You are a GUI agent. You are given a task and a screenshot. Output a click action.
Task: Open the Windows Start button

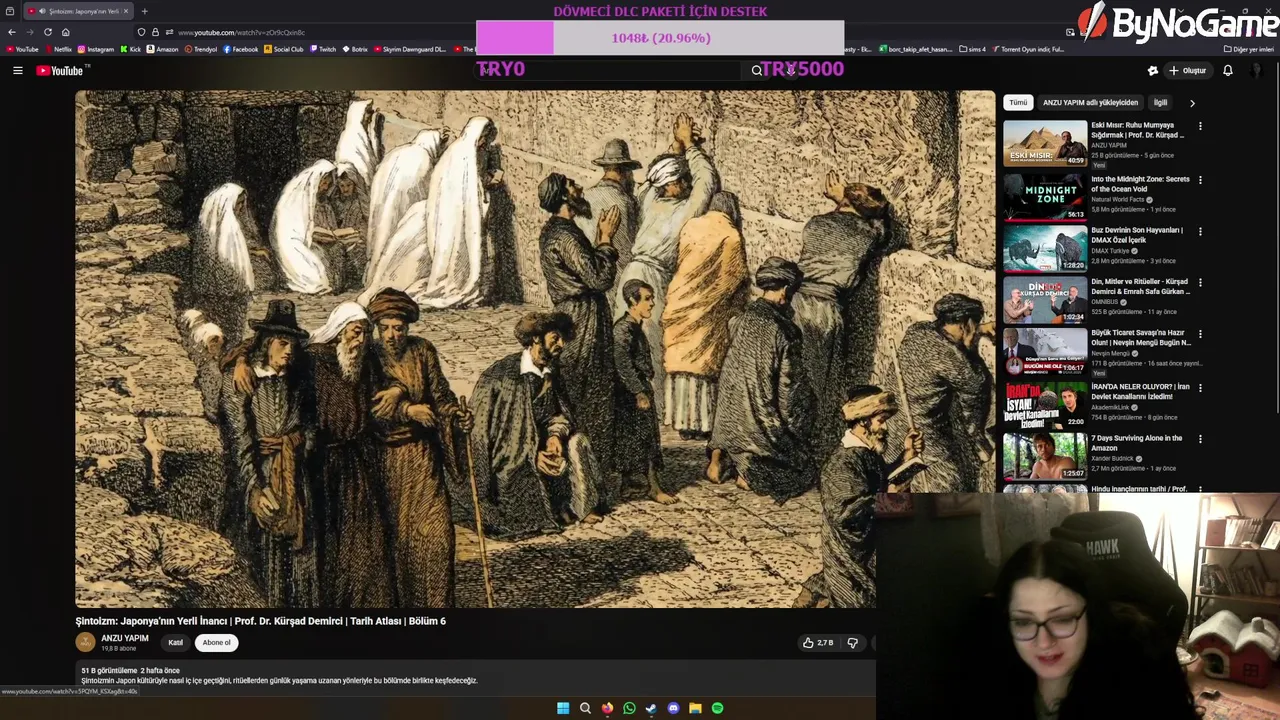click(x=563, y=708)
